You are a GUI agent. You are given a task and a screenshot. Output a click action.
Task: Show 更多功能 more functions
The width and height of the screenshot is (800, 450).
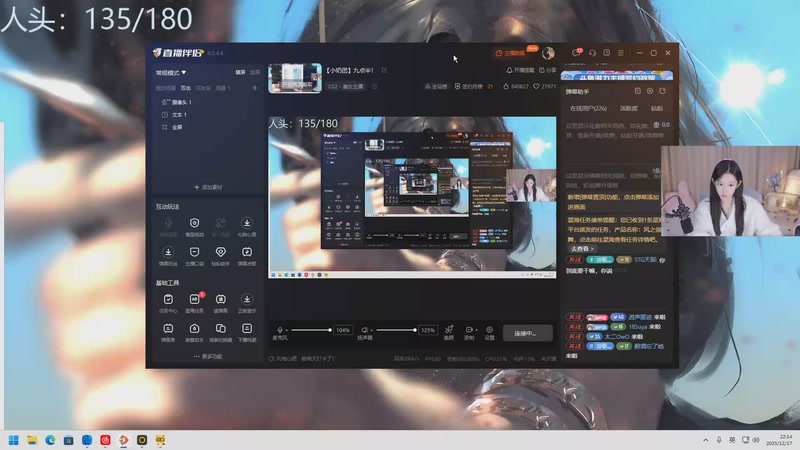click(x=208, y=357)
